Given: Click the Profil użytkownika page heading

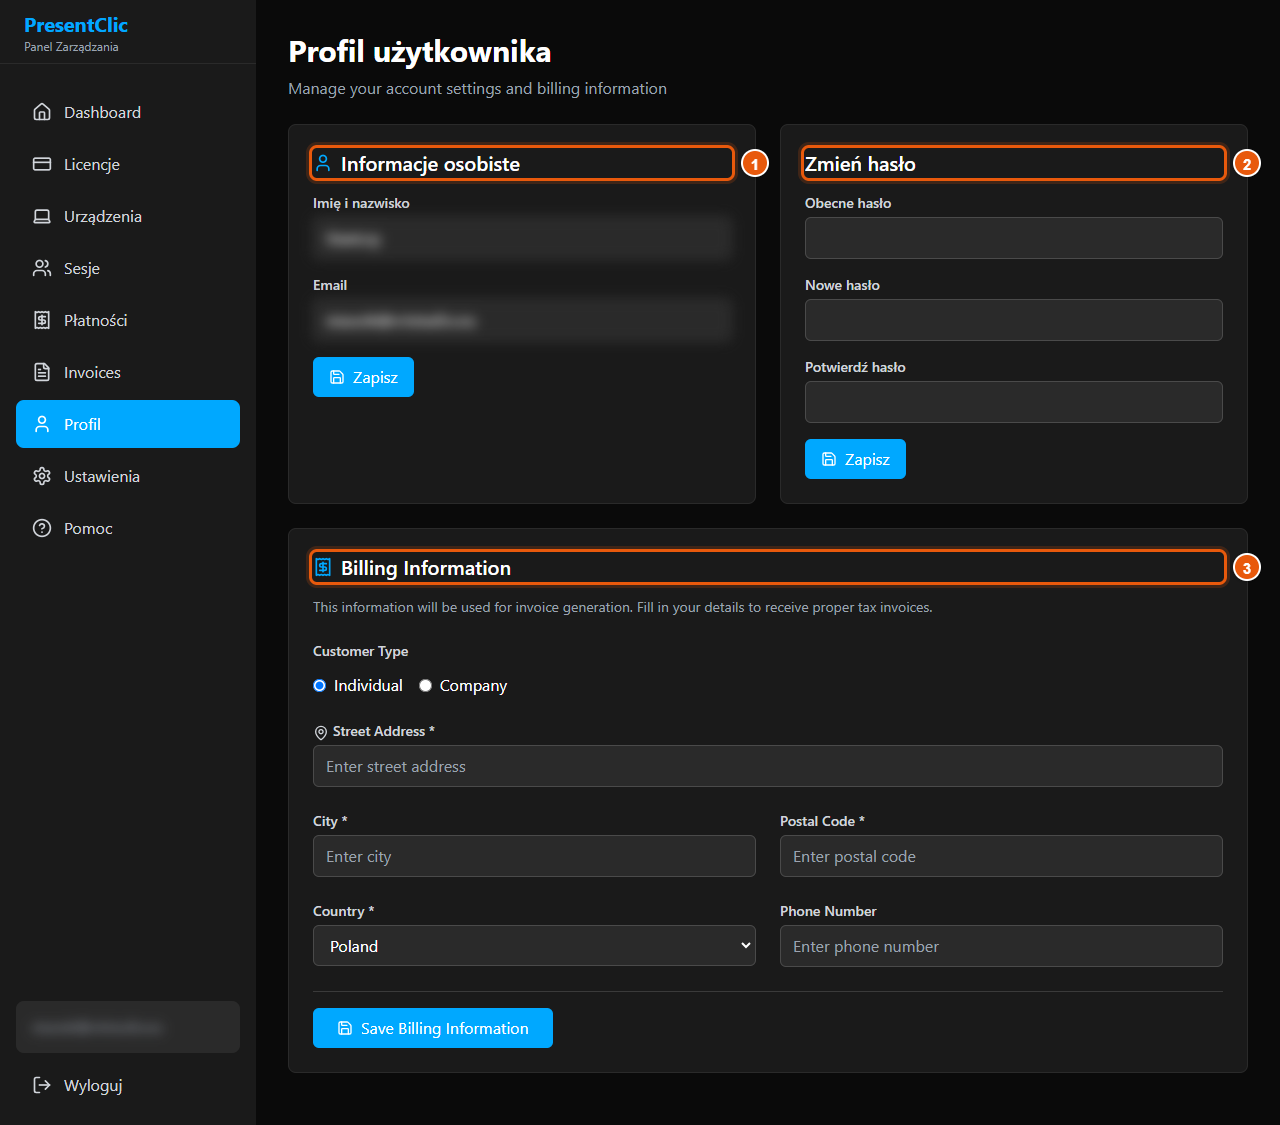Looking at the screenshot, I should 420,52.
